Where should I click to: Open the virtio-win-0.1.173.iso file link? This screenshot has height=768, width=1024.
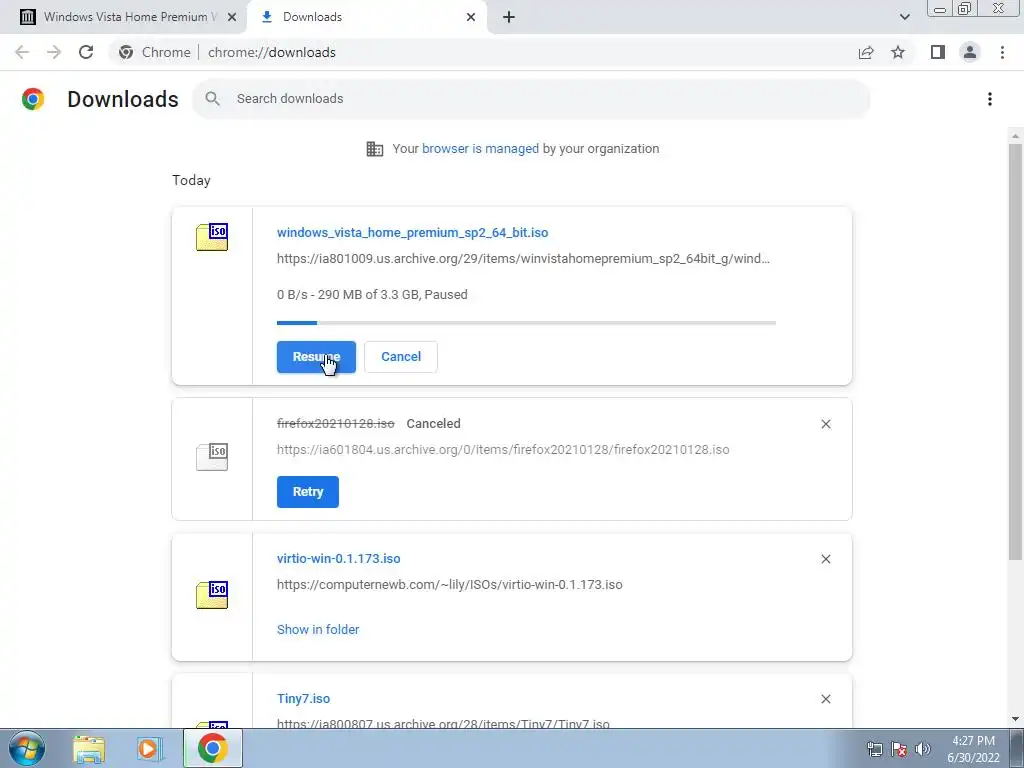[x=338, y=558]
